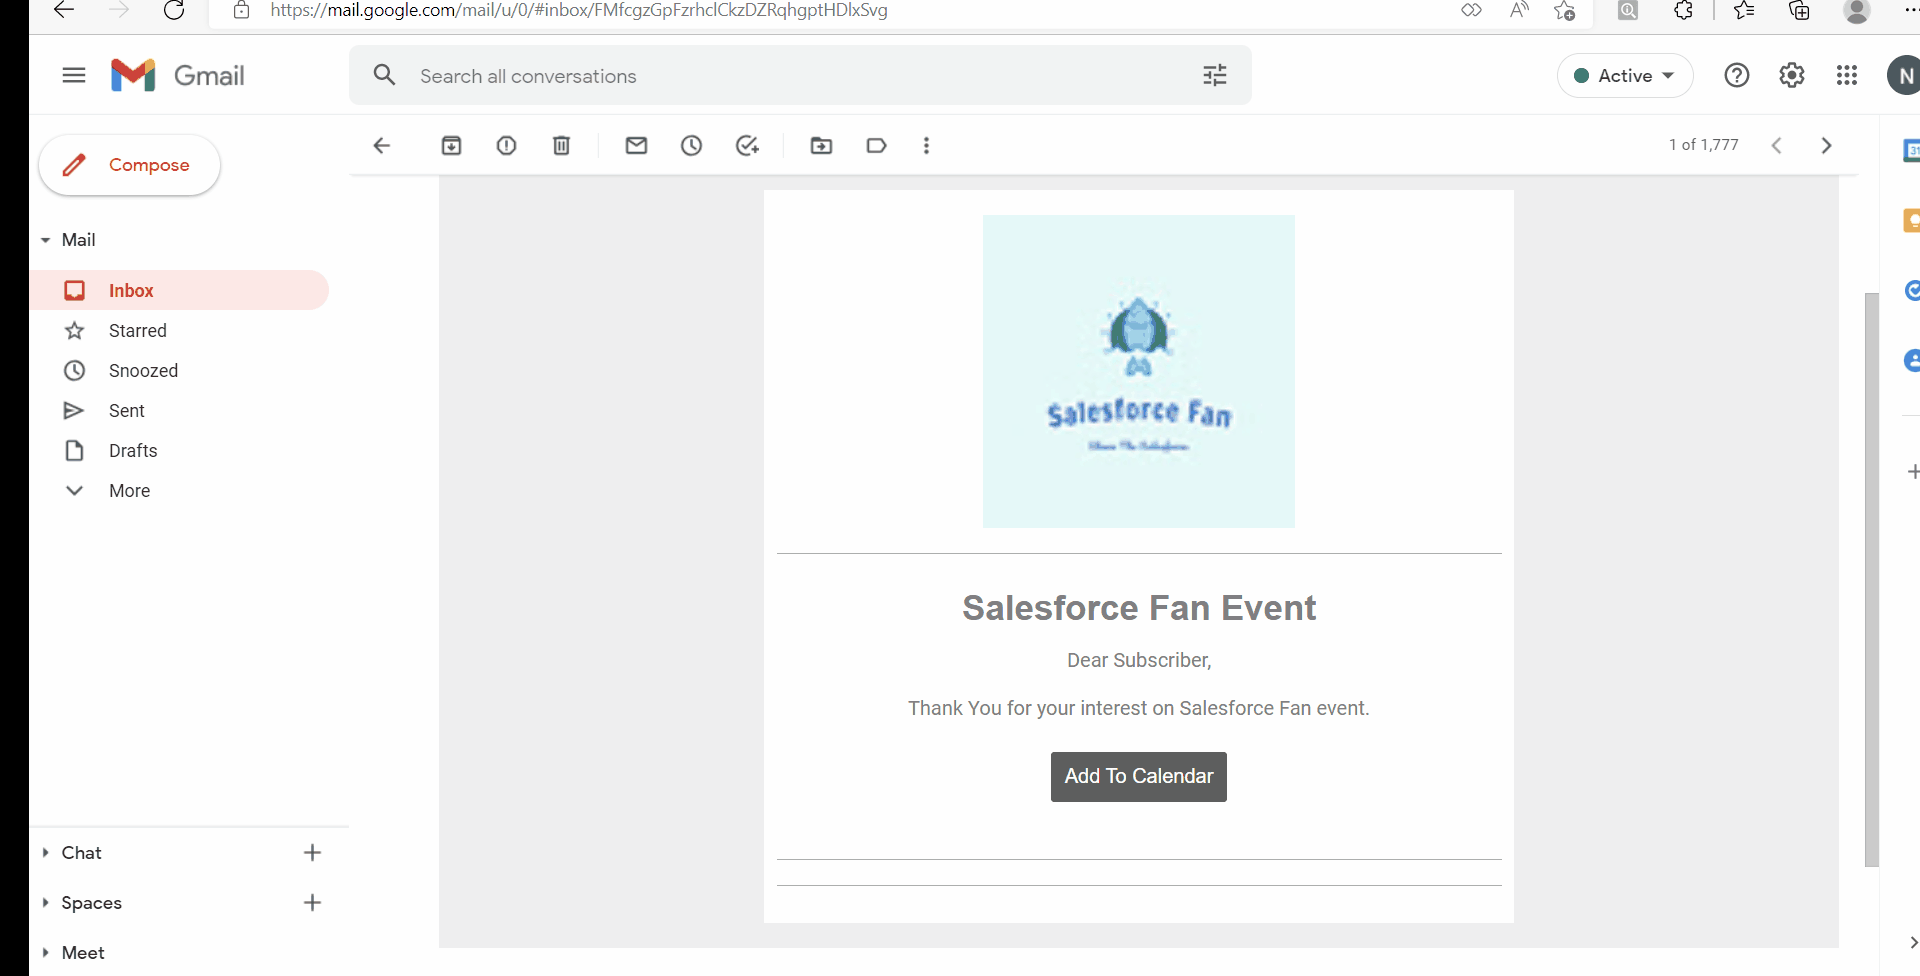Add the email to Tasks

(747, 146)
